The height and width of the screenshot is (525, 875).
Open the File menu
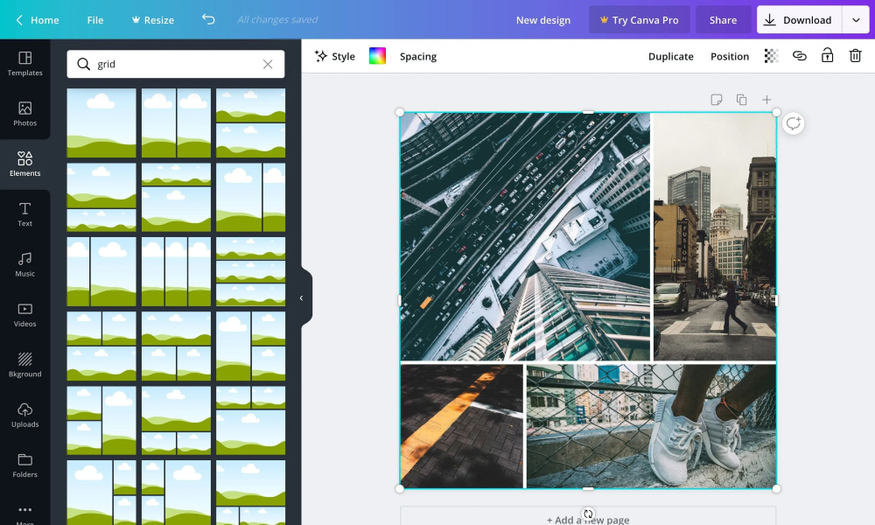pos(95,20)
